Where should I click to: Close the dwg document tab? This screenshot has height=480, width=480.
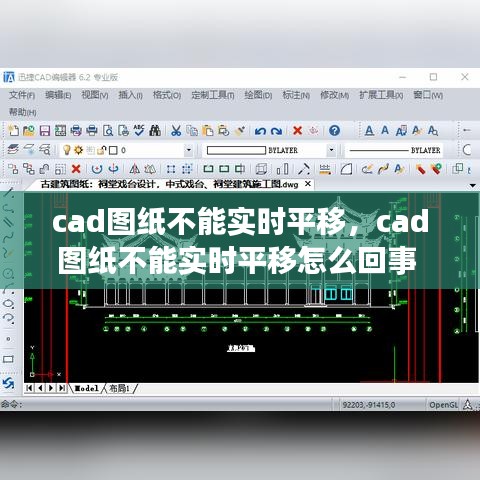point(308,184)
